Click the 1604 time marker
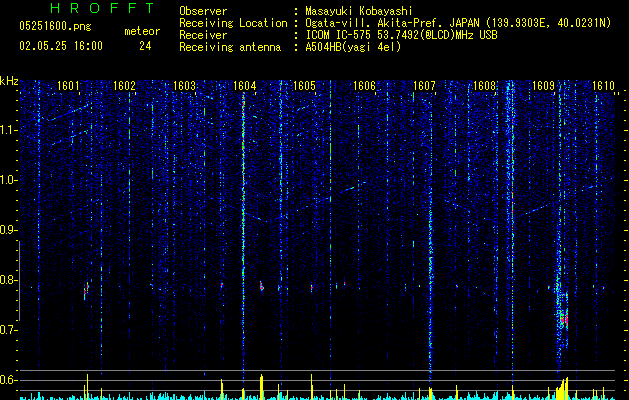The width and height of the screenshot is (629, 400). (245, 85)
